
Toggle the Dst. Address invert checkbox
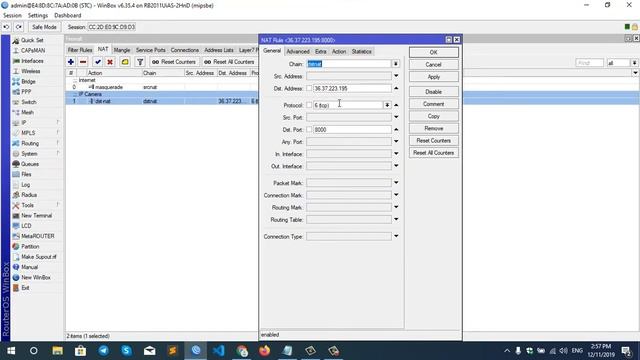[309, 89]
